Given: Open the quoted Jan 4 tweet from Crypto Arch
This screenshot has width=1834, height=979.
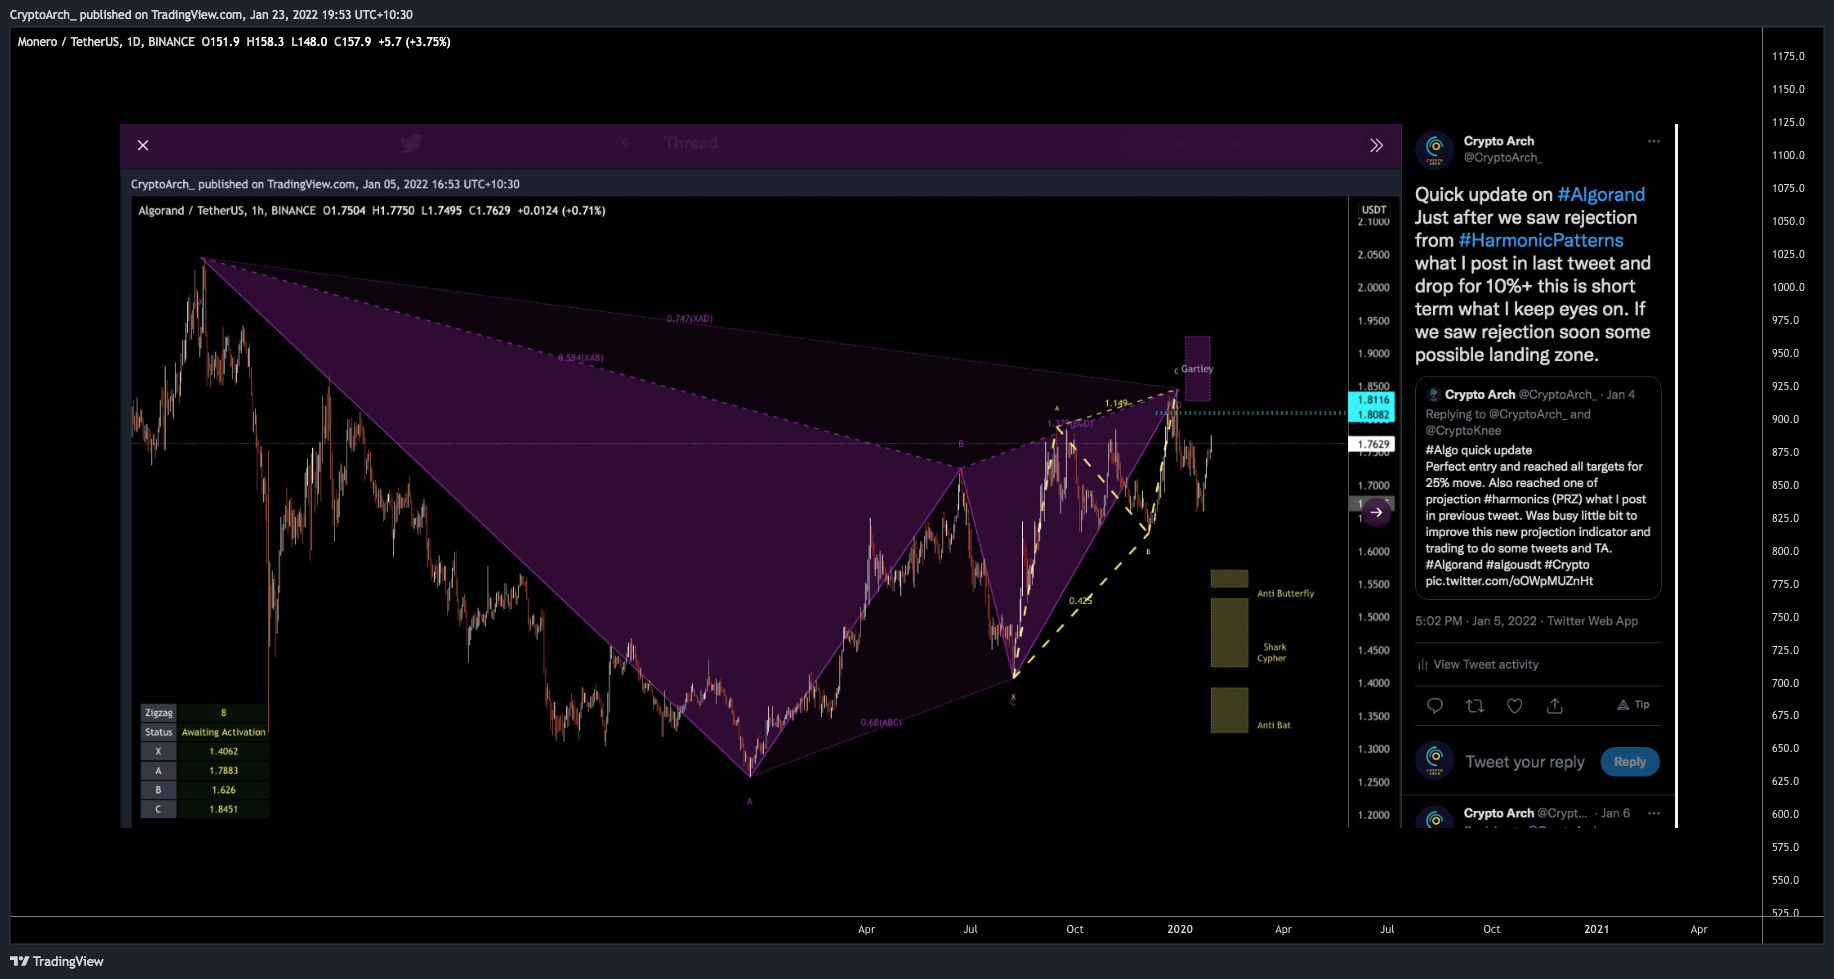Looking at the screenshot, I should (x=1538, y=488).
